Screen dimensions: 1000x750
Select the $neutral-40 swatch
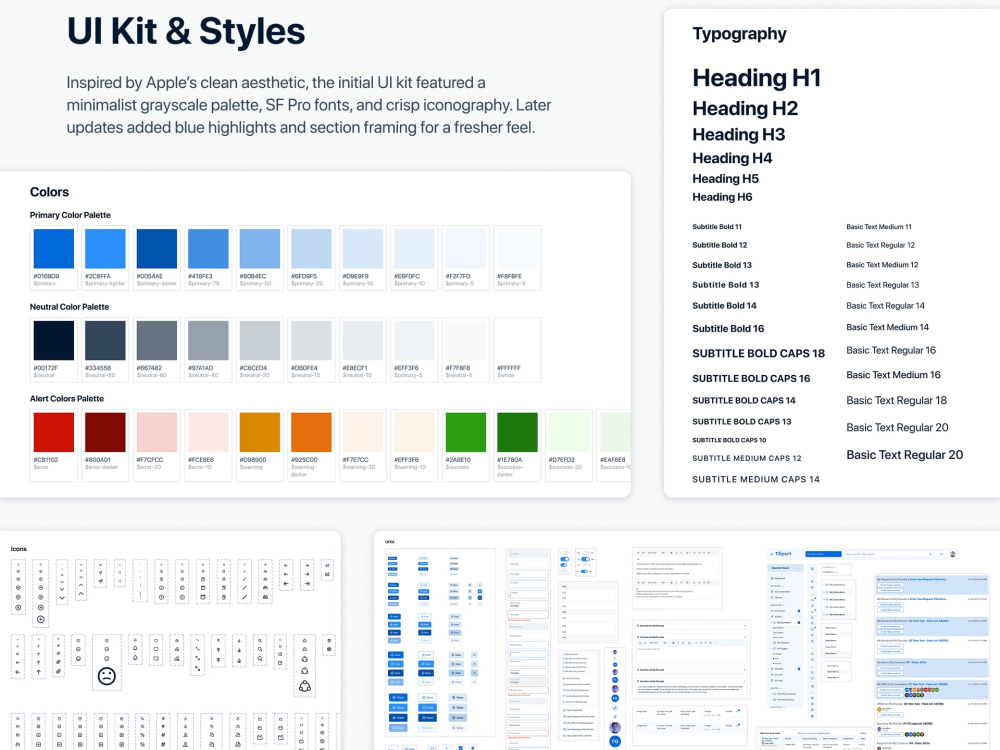pyautogui.click(x=208, y=340)
